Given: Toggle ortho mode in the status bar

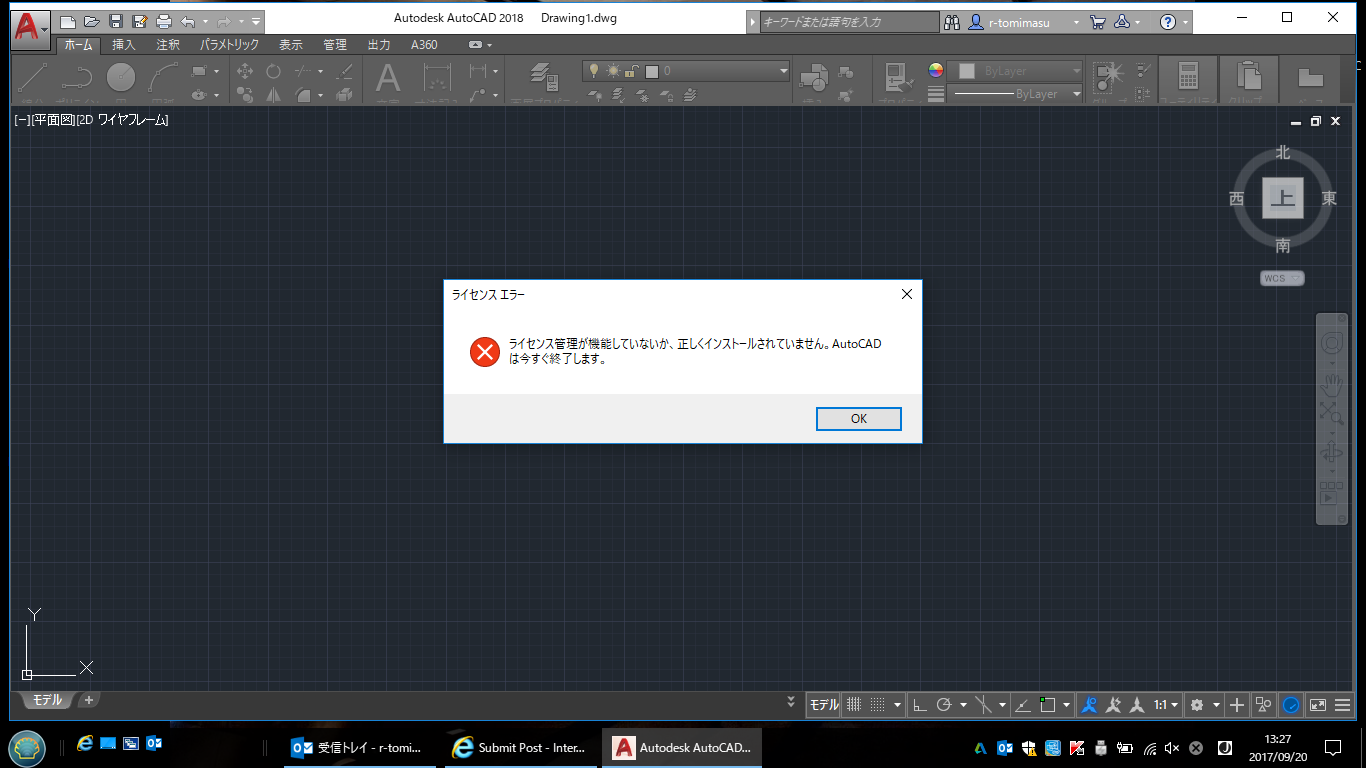Looking at the screenshot, I should [920, 705].
